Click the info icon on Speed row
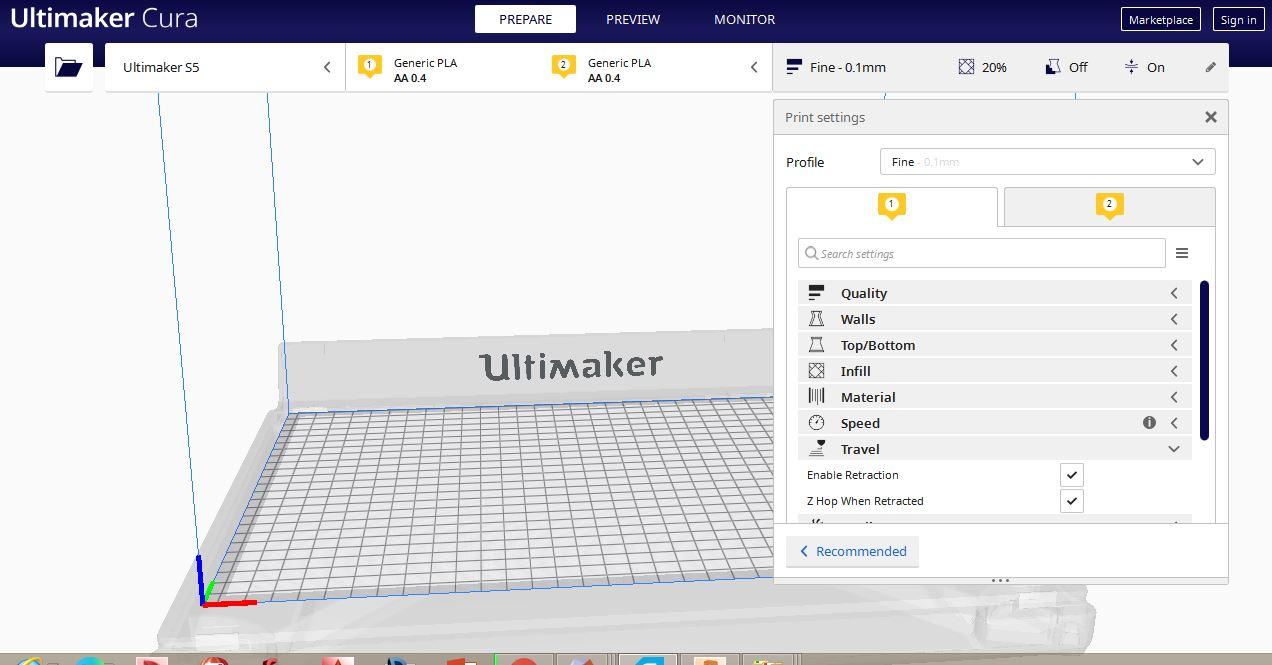The height and width of the screenshot is (665, 1272). tap(1149, 423)
